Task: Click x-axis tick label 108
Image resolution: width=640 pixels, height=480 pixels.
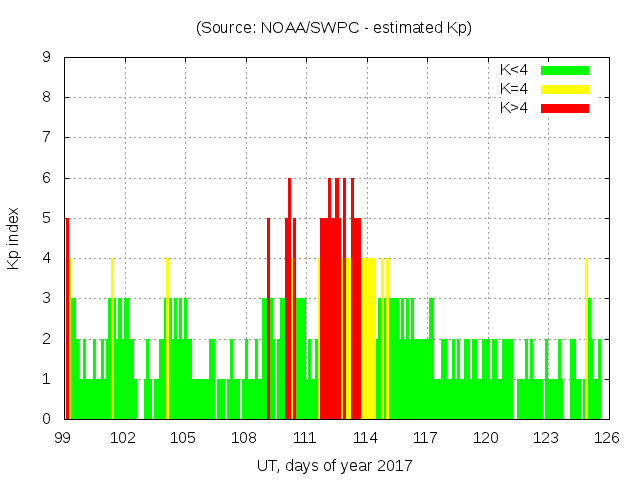Action: [x=244, y=437]
